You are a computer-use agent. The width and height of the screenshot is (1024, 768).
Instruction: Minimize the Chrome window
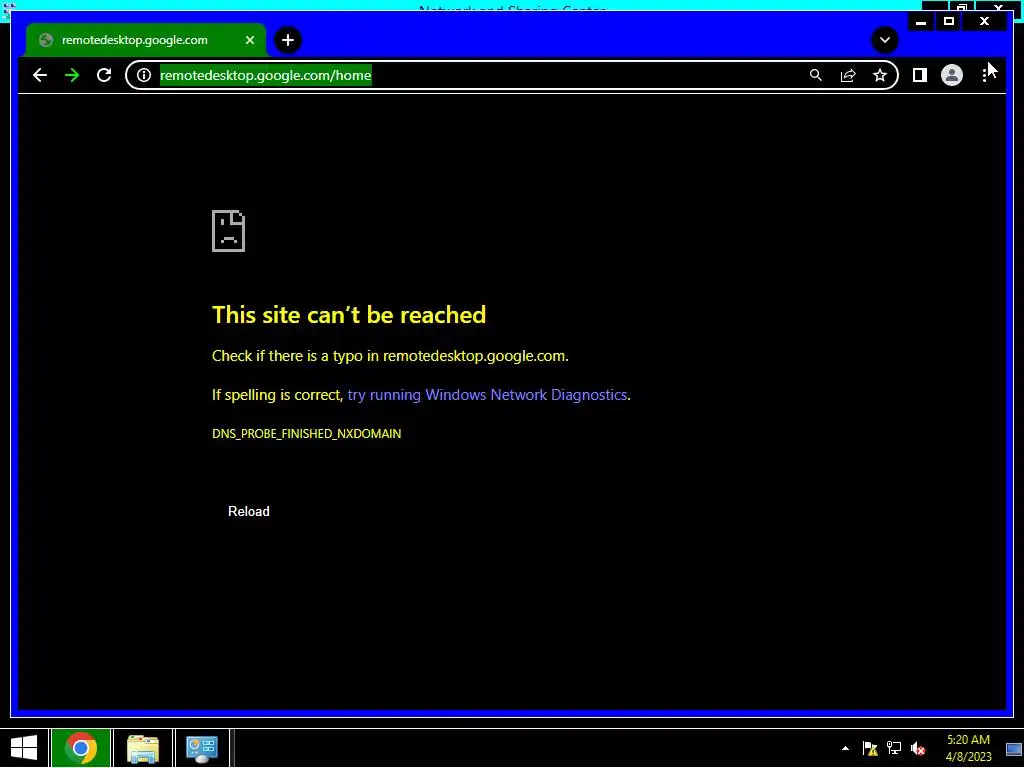921,22
